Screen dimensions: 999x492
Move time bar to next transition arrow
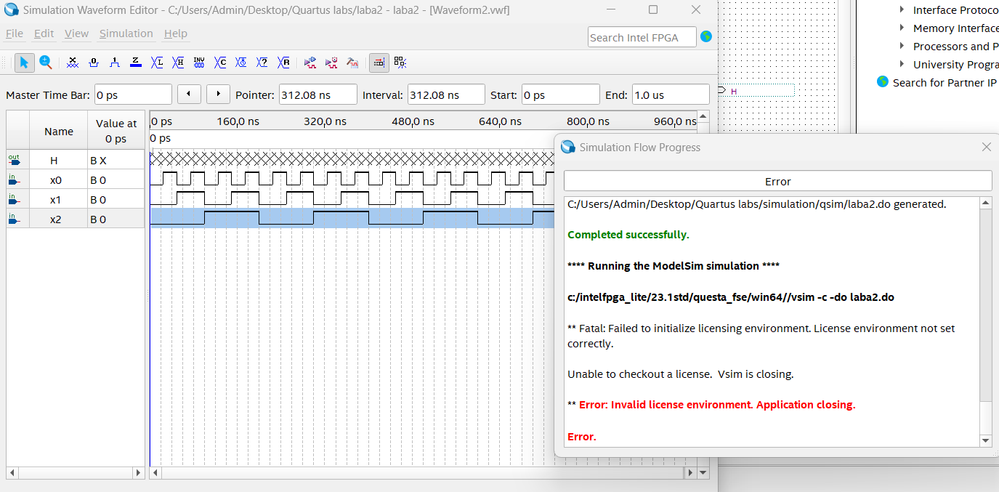217,95
